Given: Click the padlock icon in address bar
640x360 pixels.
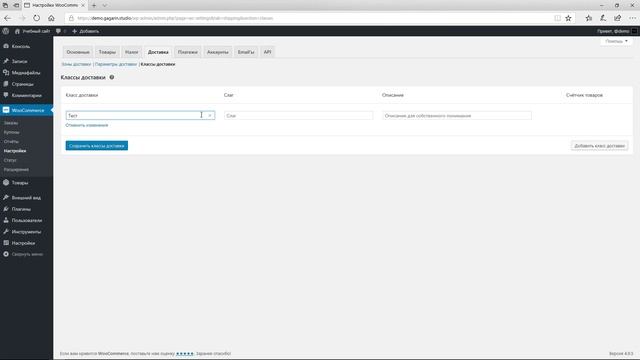Looking at the screenshot, I should click(71, 18).
